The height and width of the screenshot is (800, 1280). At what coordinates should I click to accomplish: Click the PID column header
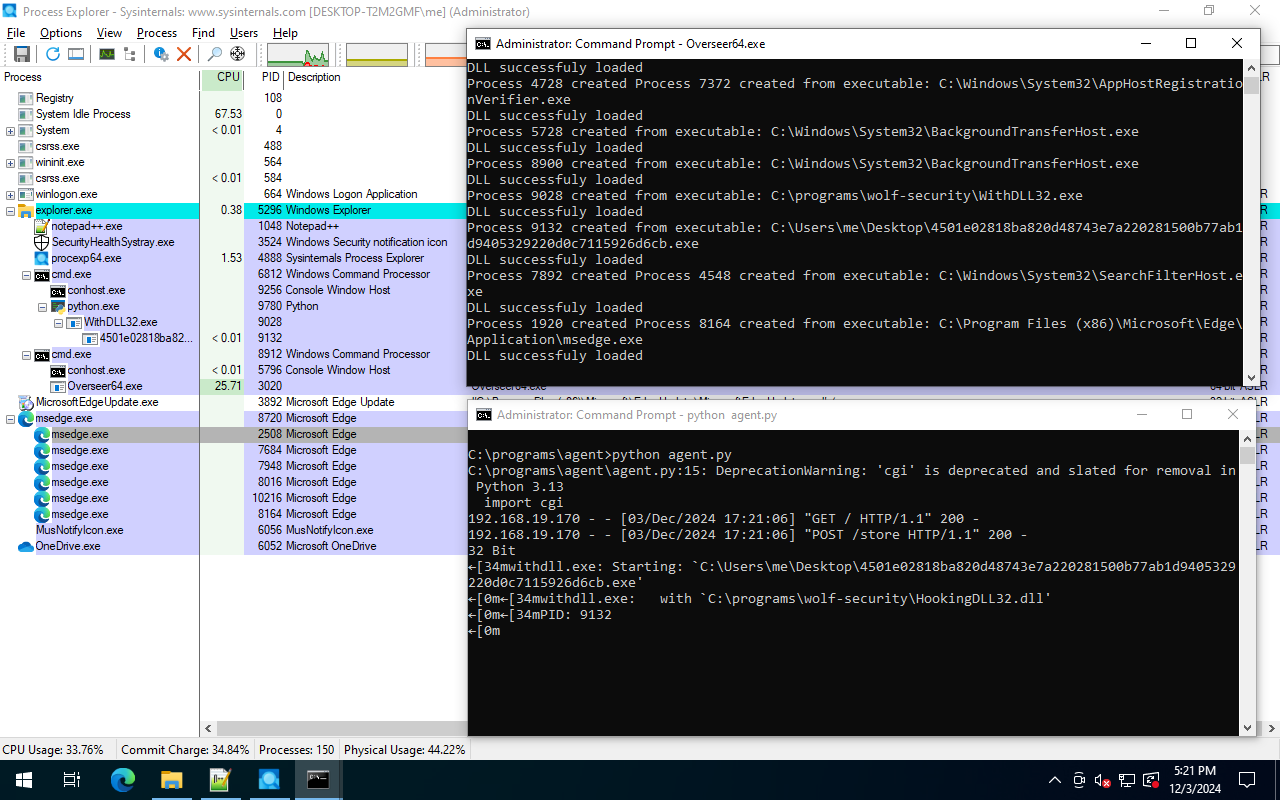click(270, 77)
